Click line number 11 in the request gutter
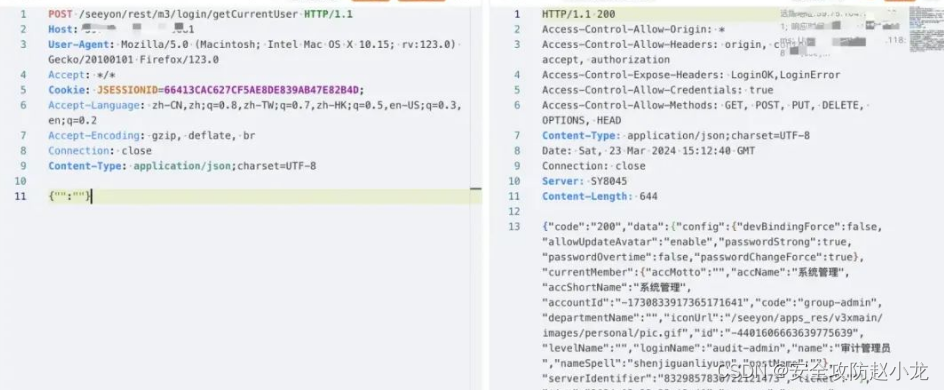944x390 pixels. 20,196
